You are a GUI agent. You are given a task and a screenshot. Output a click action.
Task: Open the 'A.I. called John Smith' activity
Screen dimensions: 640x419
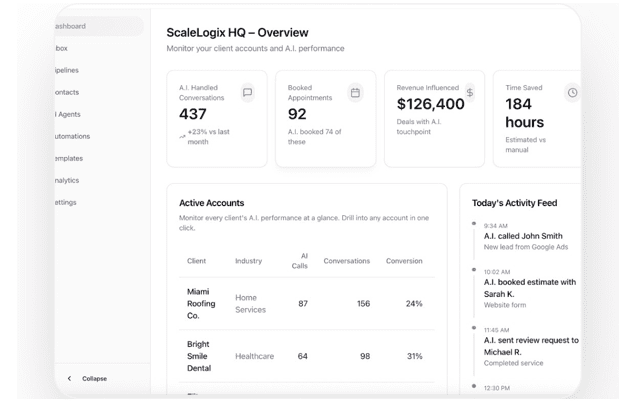(x=524, y=236)
